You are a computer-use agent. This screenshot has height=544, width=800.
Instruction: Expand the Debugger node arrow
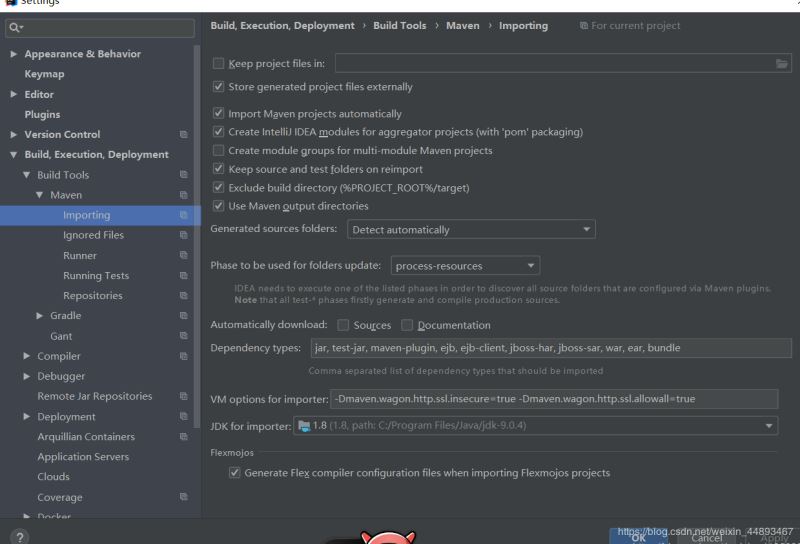(27, 376)
